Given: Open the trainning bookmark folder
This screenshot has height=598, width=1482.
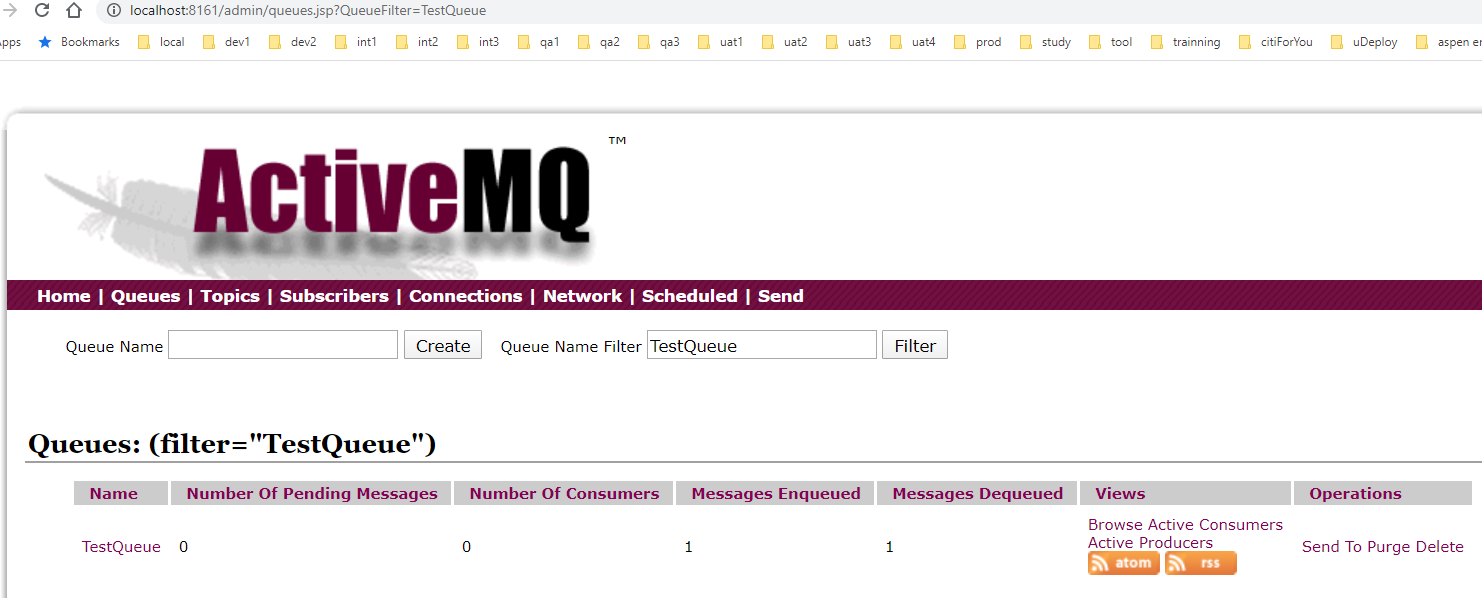Looking at the screenshot, I should [1185, 42].
